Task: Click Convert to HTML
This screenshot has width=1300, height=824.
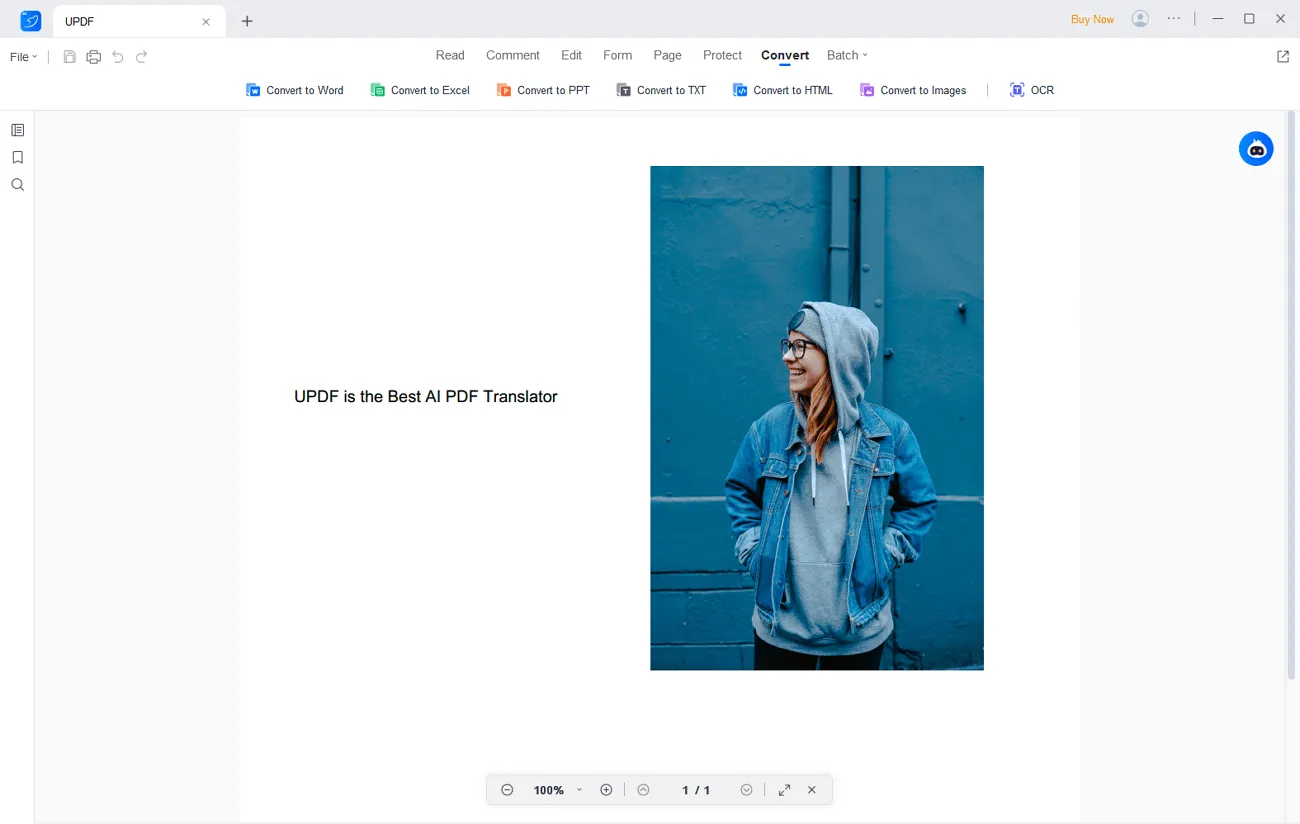Action: click(783, 90)
